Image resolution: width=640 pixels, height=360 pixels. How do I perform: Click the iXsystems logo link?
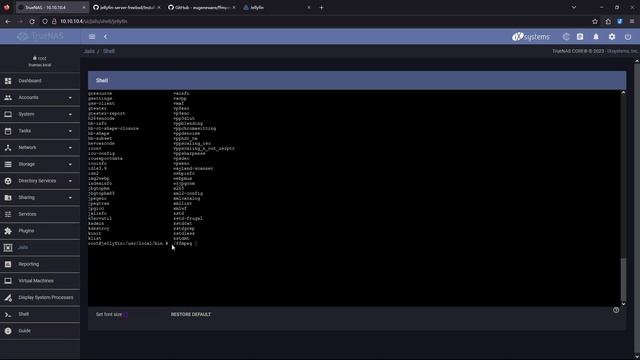(x=531, y=37)
